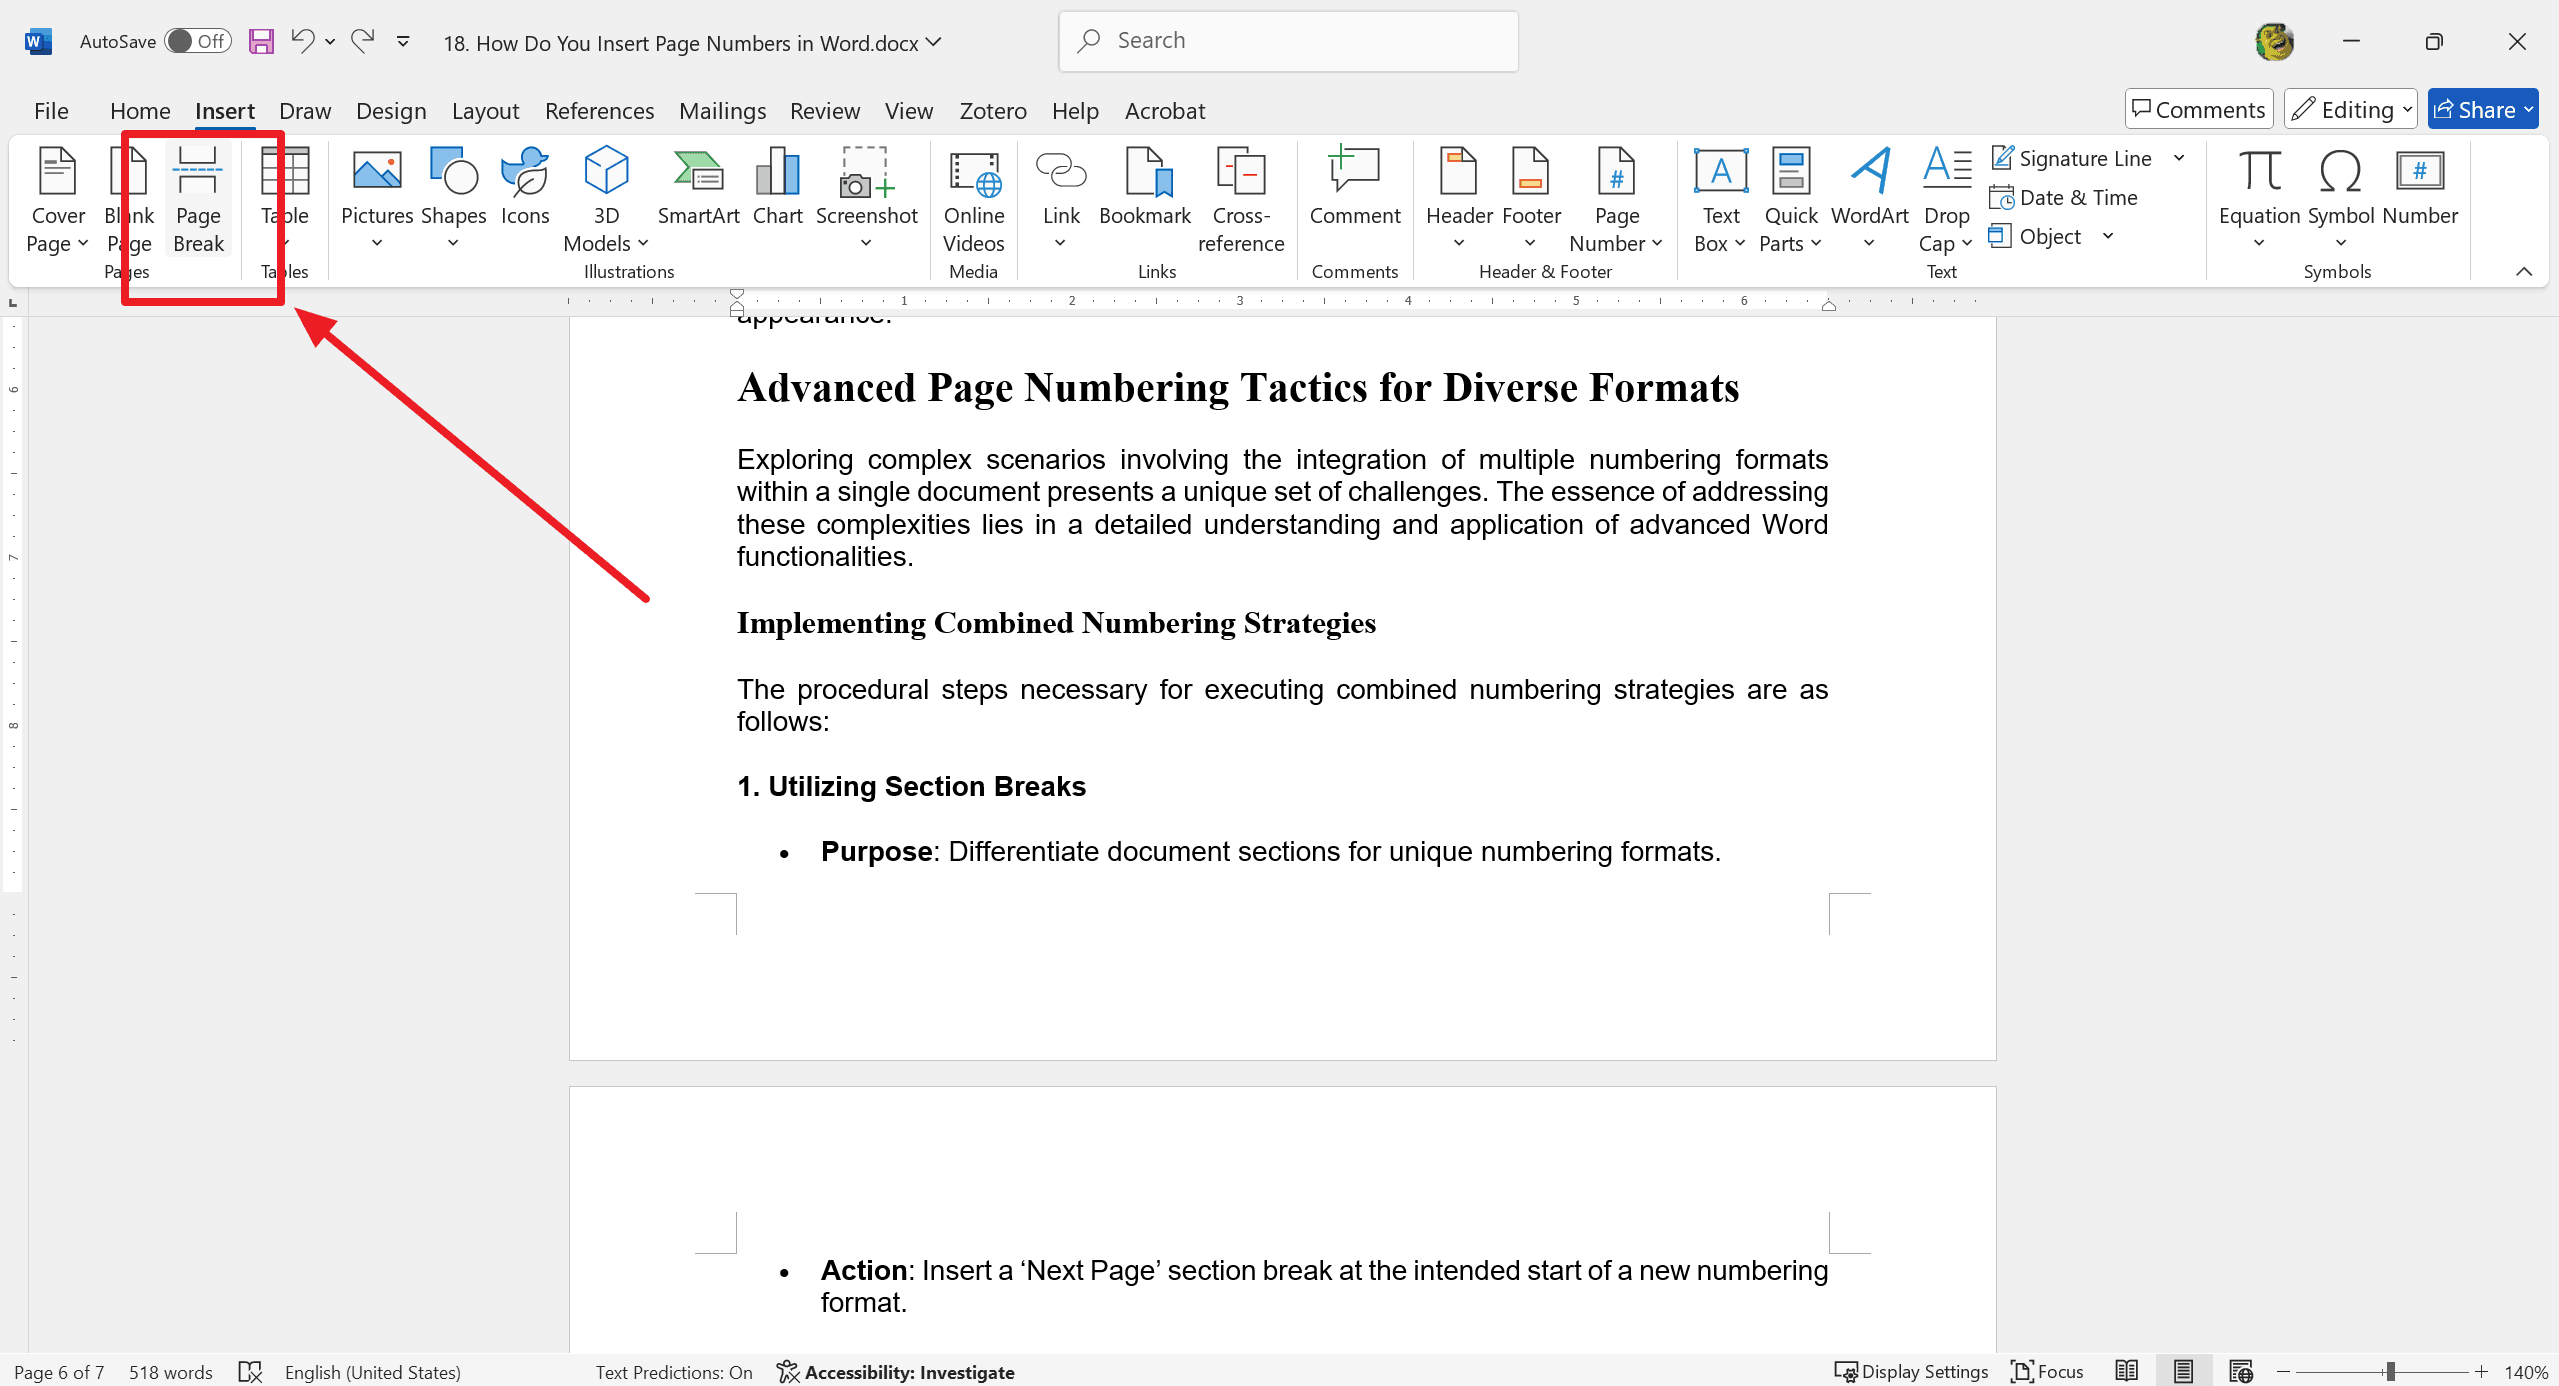The height and width of the screenshot is (1386, 2559).
Task: Insert a Blank Page
Action: [x=130, y=195]
